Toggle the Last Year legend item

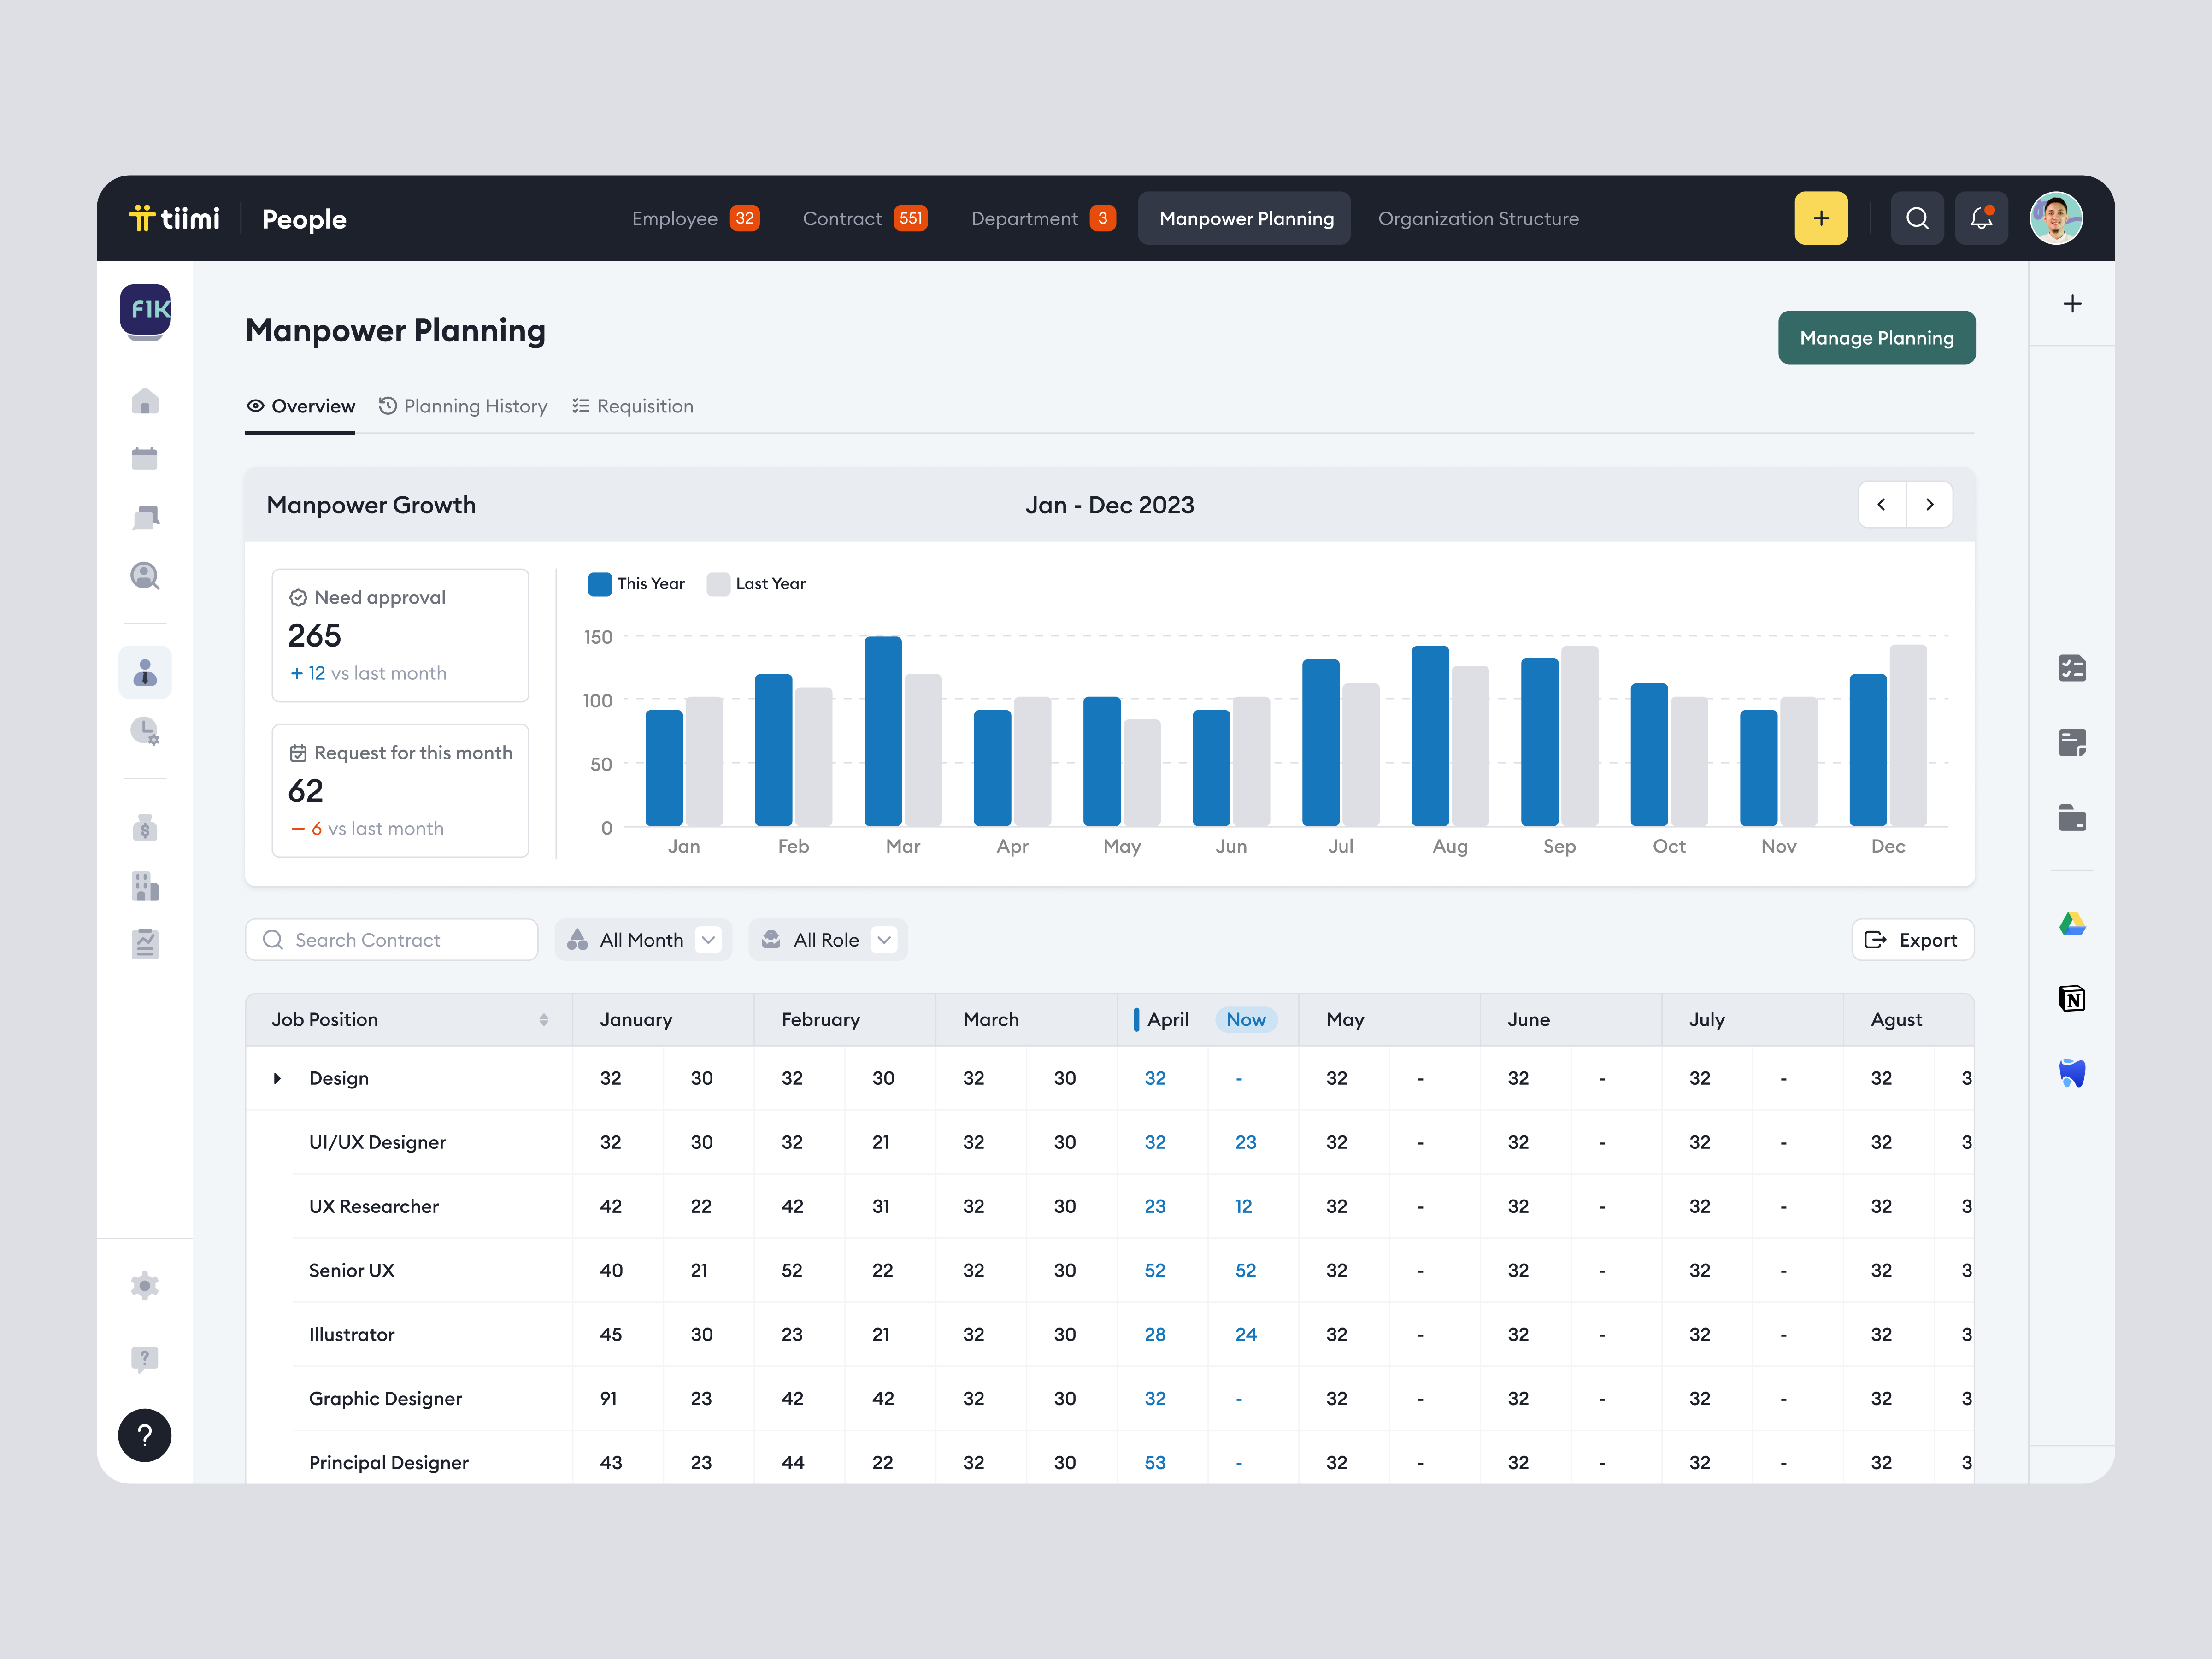coord(756,583)
